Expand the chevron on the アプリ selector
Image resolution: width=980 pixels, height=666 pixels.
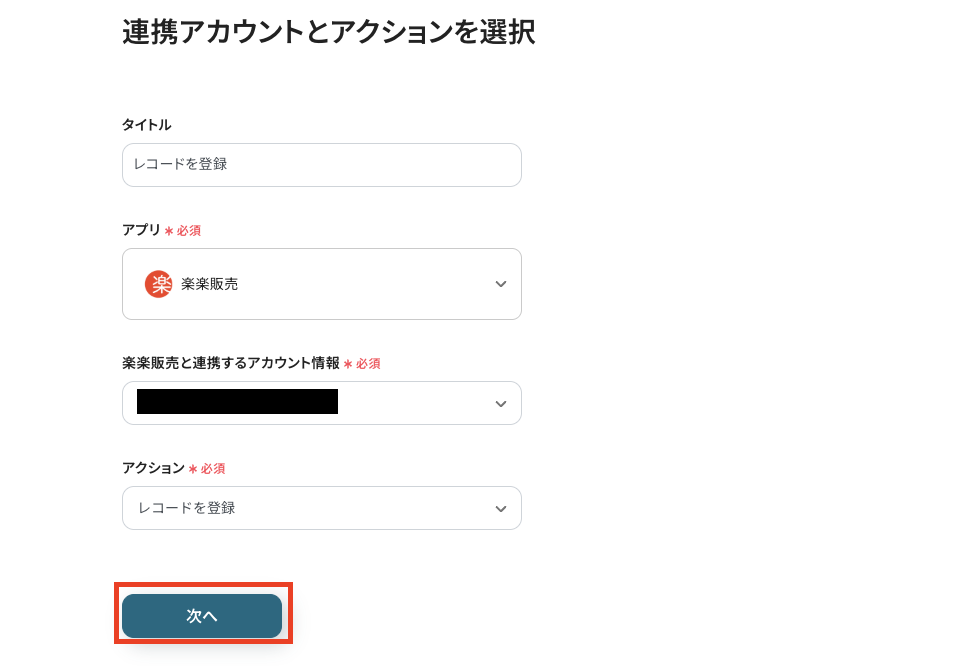coord(501,284)
